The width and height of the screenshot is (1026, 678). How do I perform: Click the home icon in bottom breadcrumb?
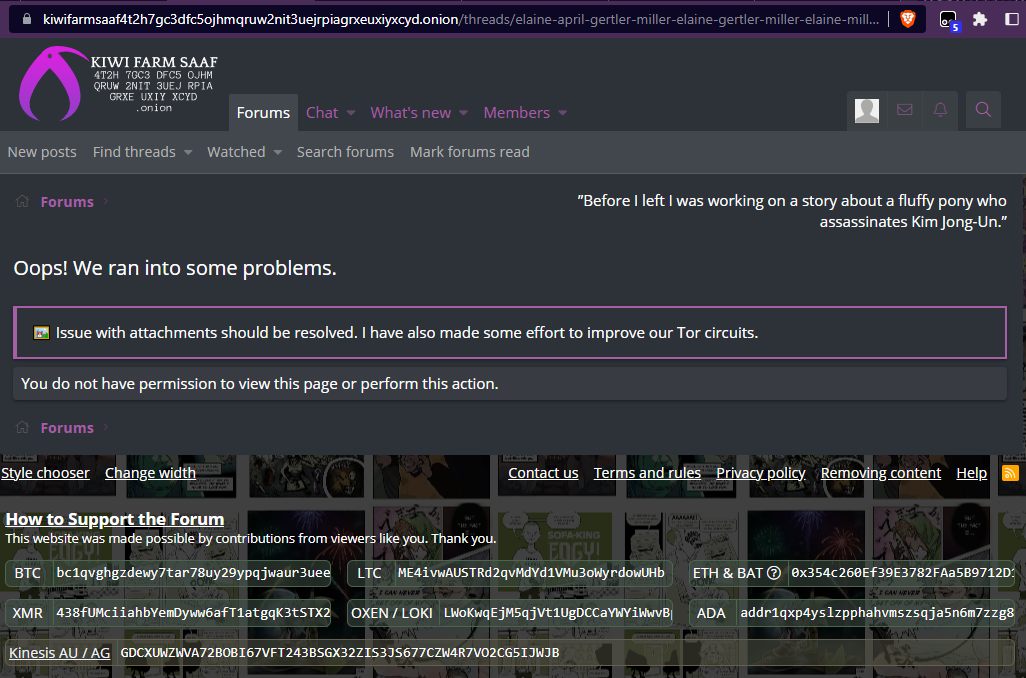click(22, 427)
